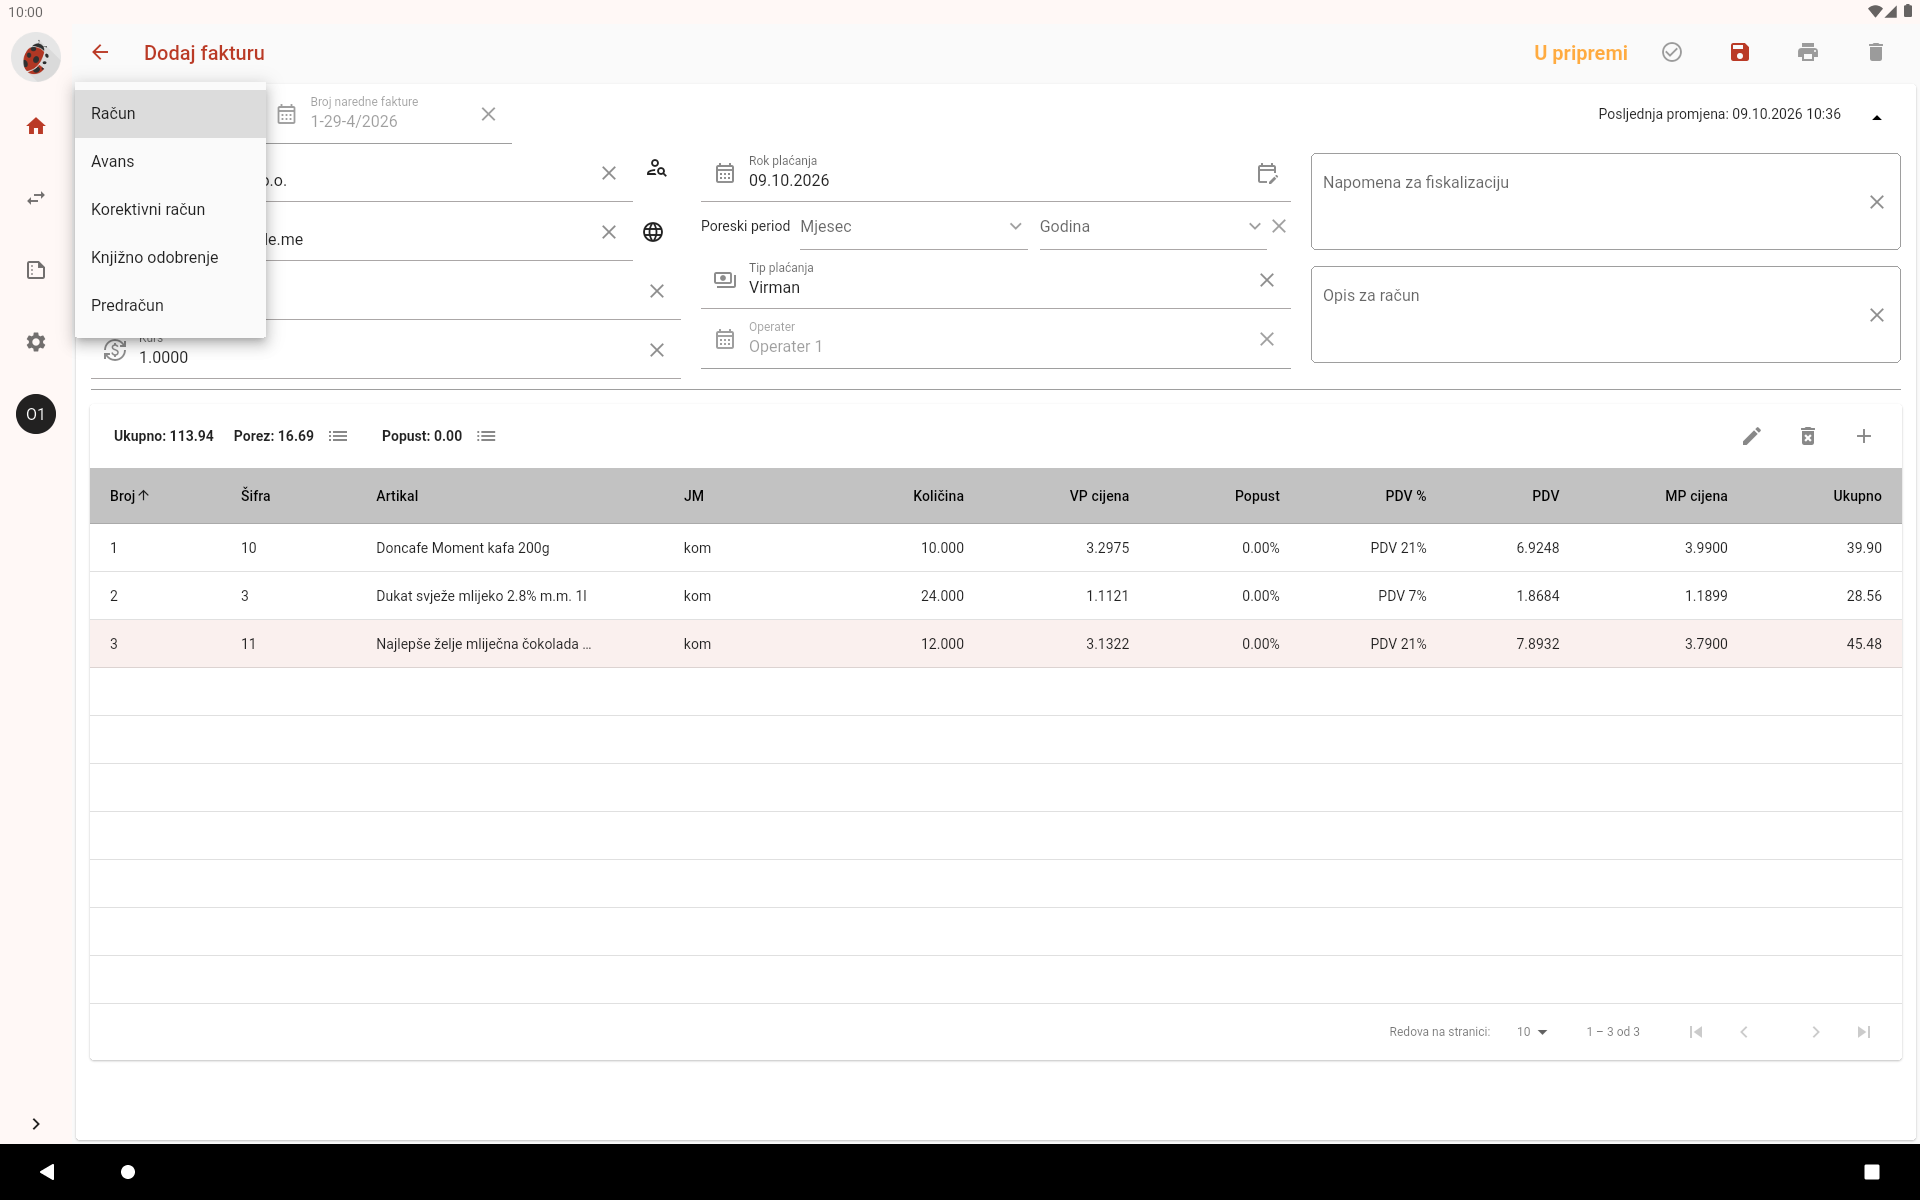
Task: Click the globe icon beside the email field
Action: (653, 232)
